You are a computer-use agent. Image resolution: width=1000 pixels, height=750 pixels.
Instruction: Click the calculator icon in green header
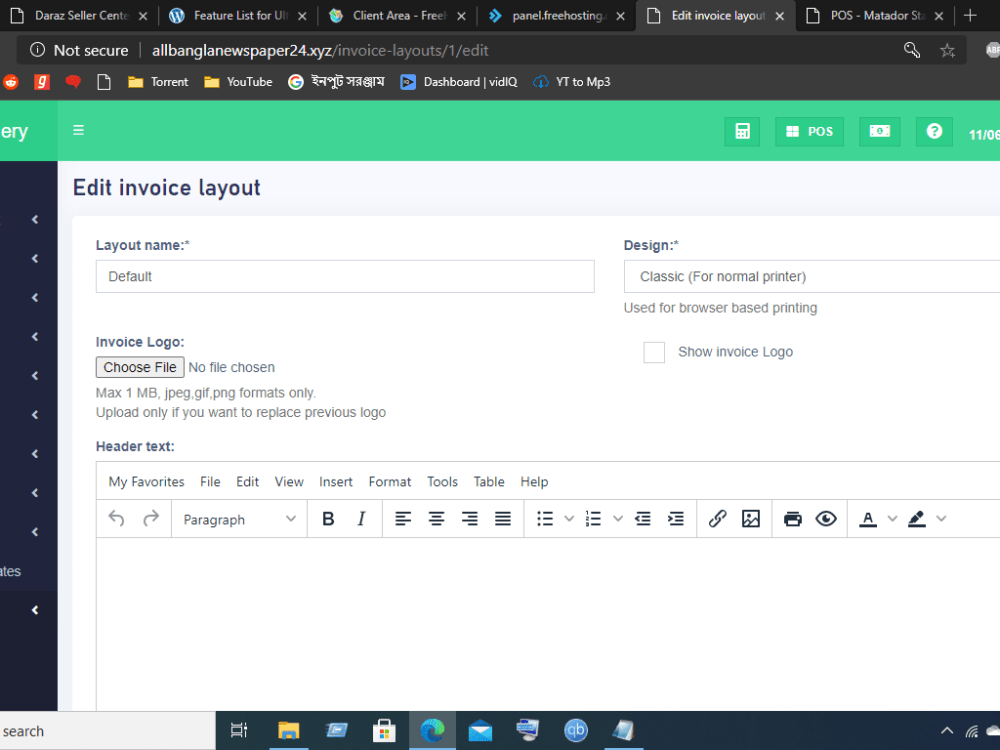coord(742,131)
